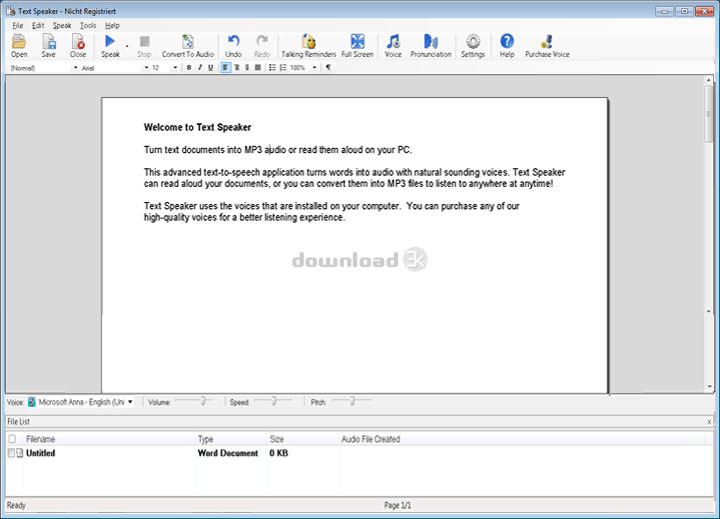
Task: Open the 100% zoom dropdown
Action: [315, 68]
